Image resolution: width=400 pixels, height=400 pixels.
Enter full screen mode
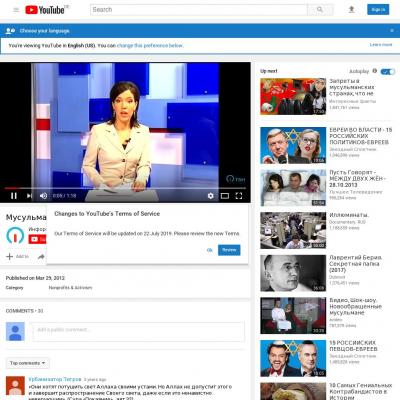[x=239, y=196]
